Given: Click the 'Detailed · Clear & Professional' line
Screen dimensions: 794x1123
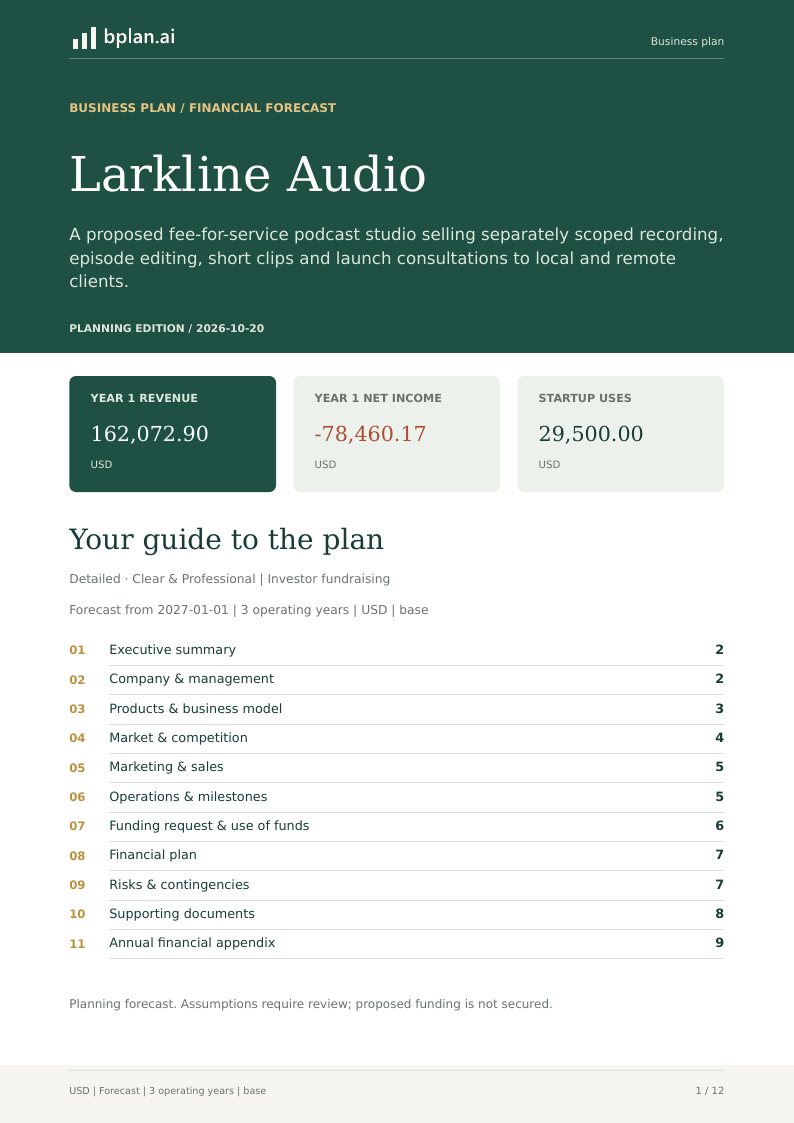Looking at the screenshot, I should click(x=230, y=579).
